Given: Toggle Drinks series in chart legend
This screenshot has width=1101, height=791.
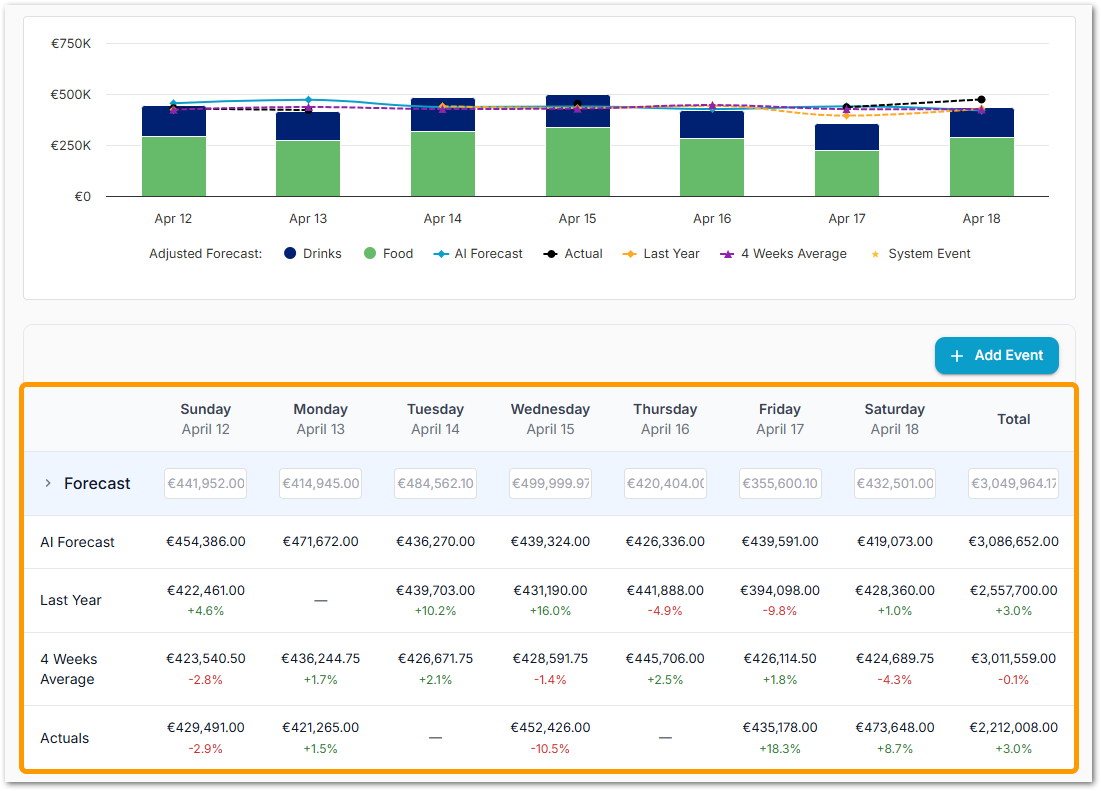Looking at the screenshot, I should (x=313, y=254).
